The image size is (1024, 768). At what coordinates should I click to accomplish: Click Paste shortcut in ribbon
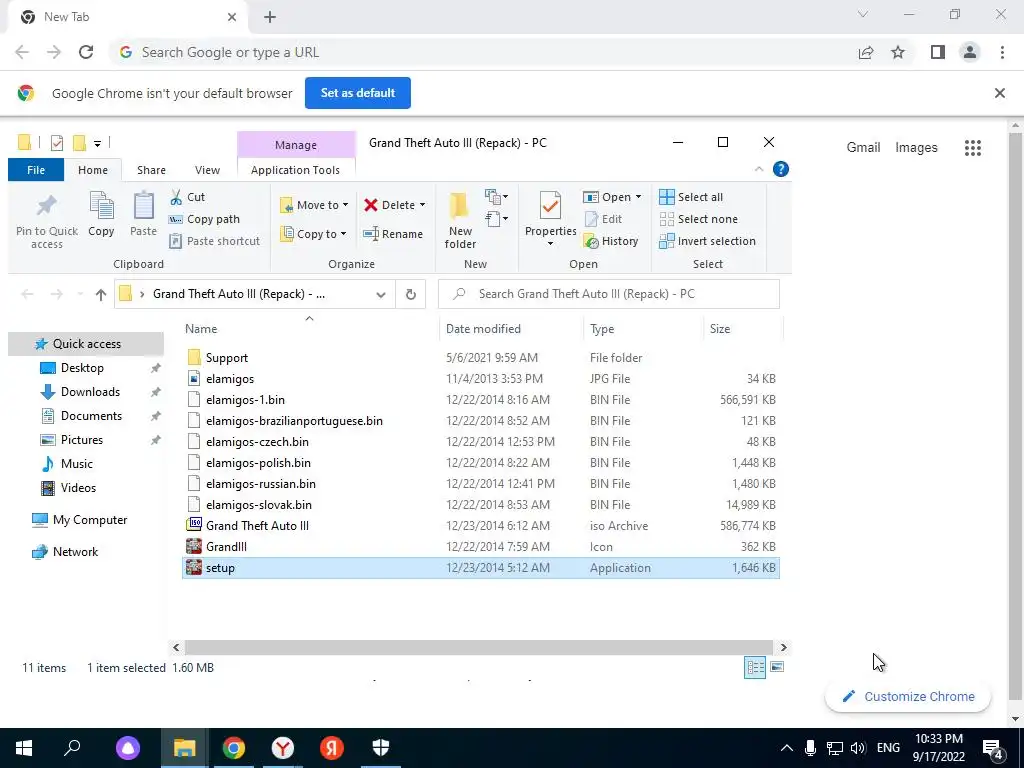coord(215,242)
